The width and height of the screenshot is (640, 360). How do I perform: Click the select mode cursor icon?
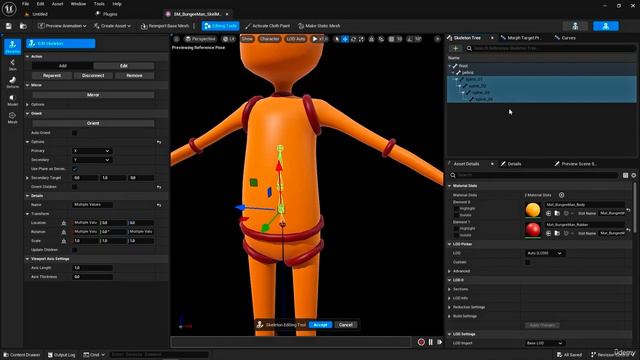[x=336, y=39]
